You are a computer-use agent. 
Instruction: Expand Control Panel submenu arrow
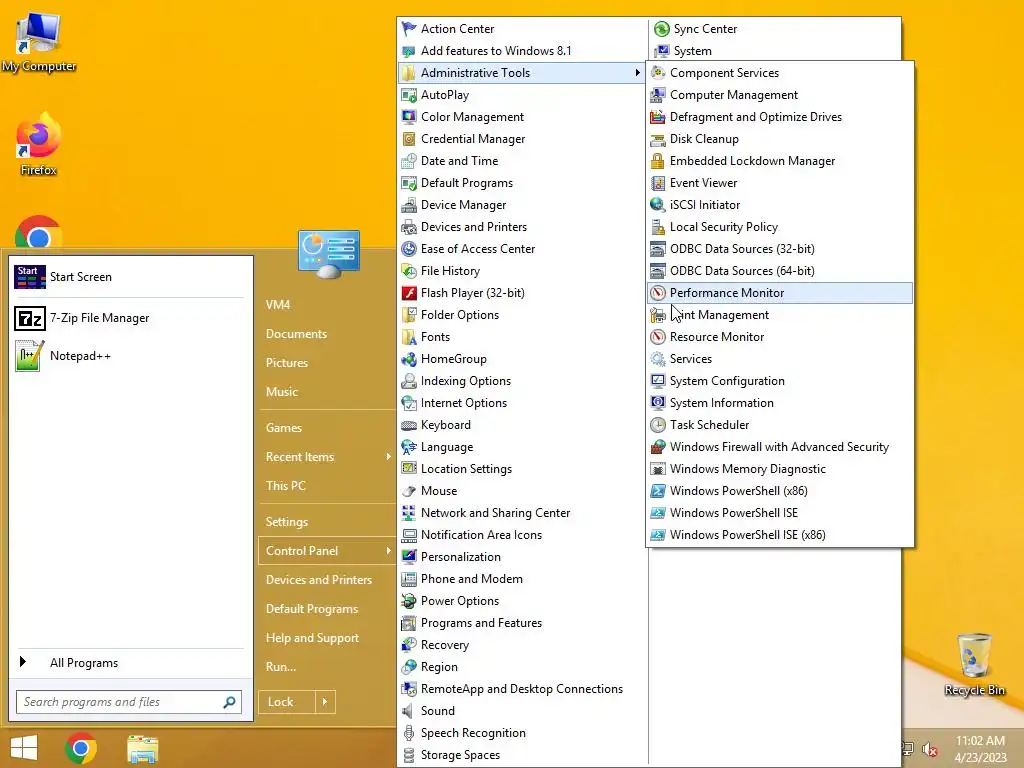pyautogui.click(x=388, y=551)
